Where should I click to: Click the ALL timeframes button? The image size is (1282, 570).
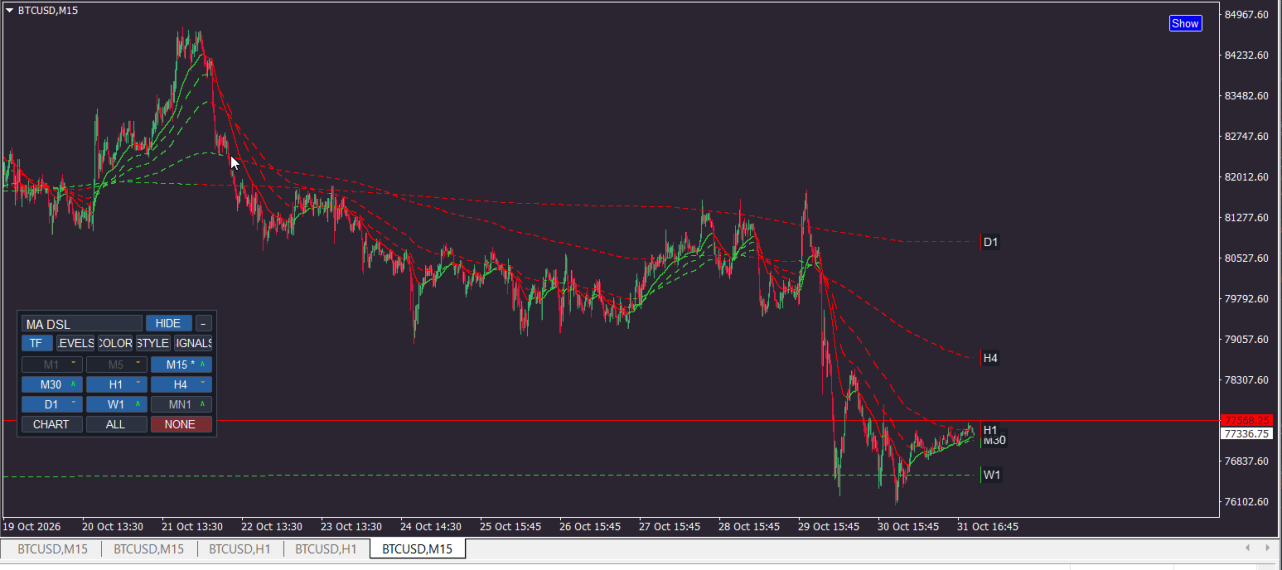coord(116,424)
